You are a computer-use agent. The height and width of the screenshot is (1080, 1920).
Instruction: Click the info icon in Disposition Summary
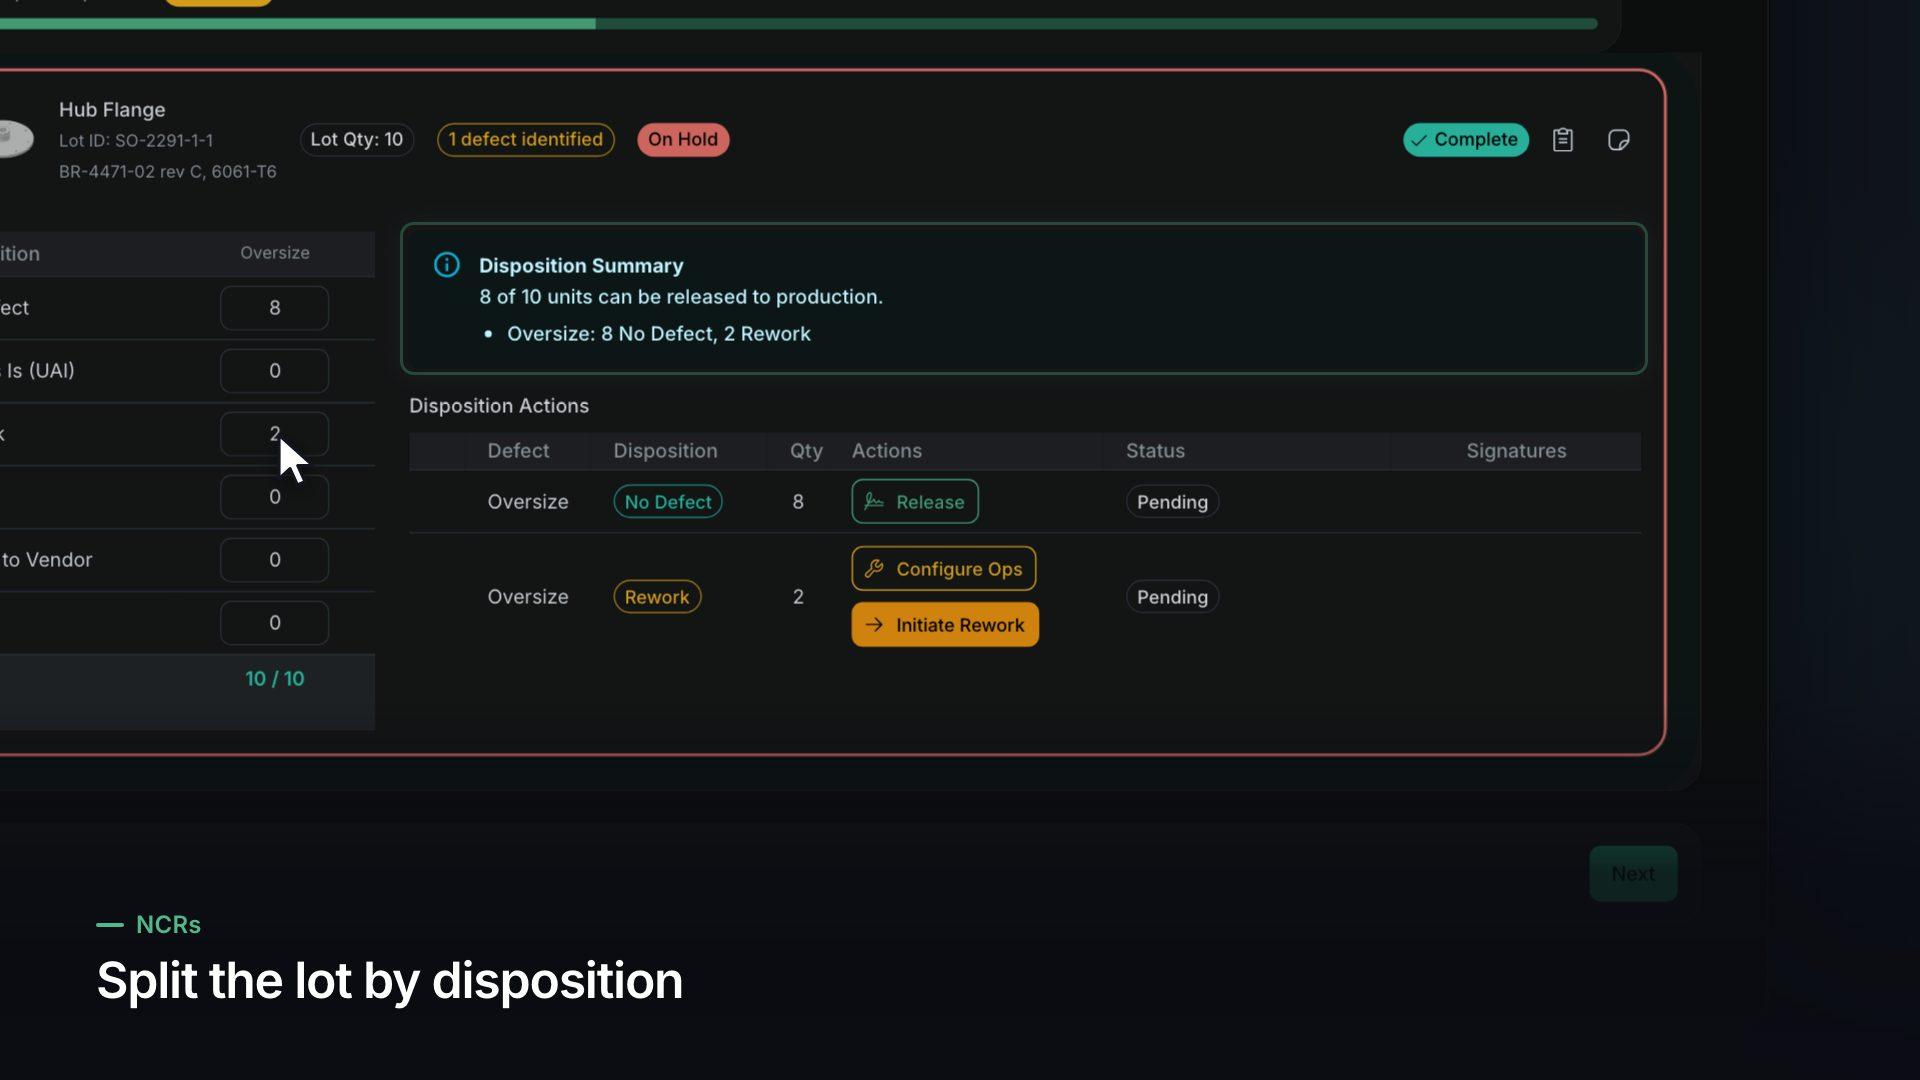coord(446,265)
